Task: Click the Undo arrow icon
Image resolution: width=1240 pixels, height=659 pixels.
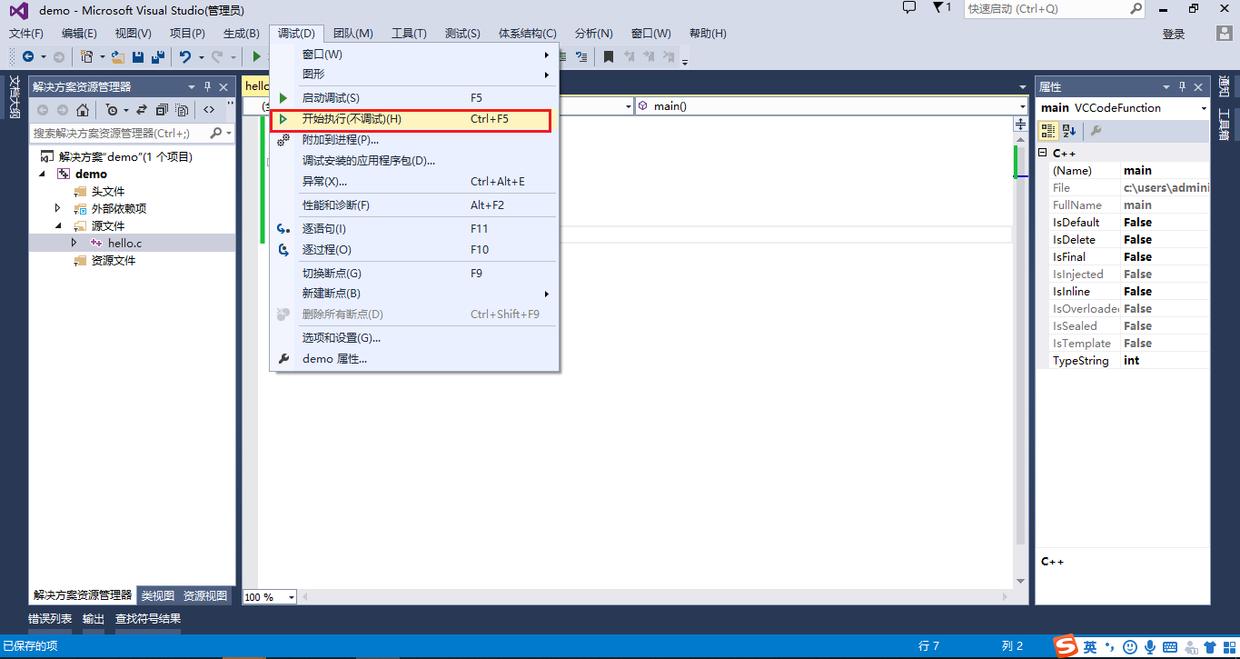Action: tap(187, 57)
